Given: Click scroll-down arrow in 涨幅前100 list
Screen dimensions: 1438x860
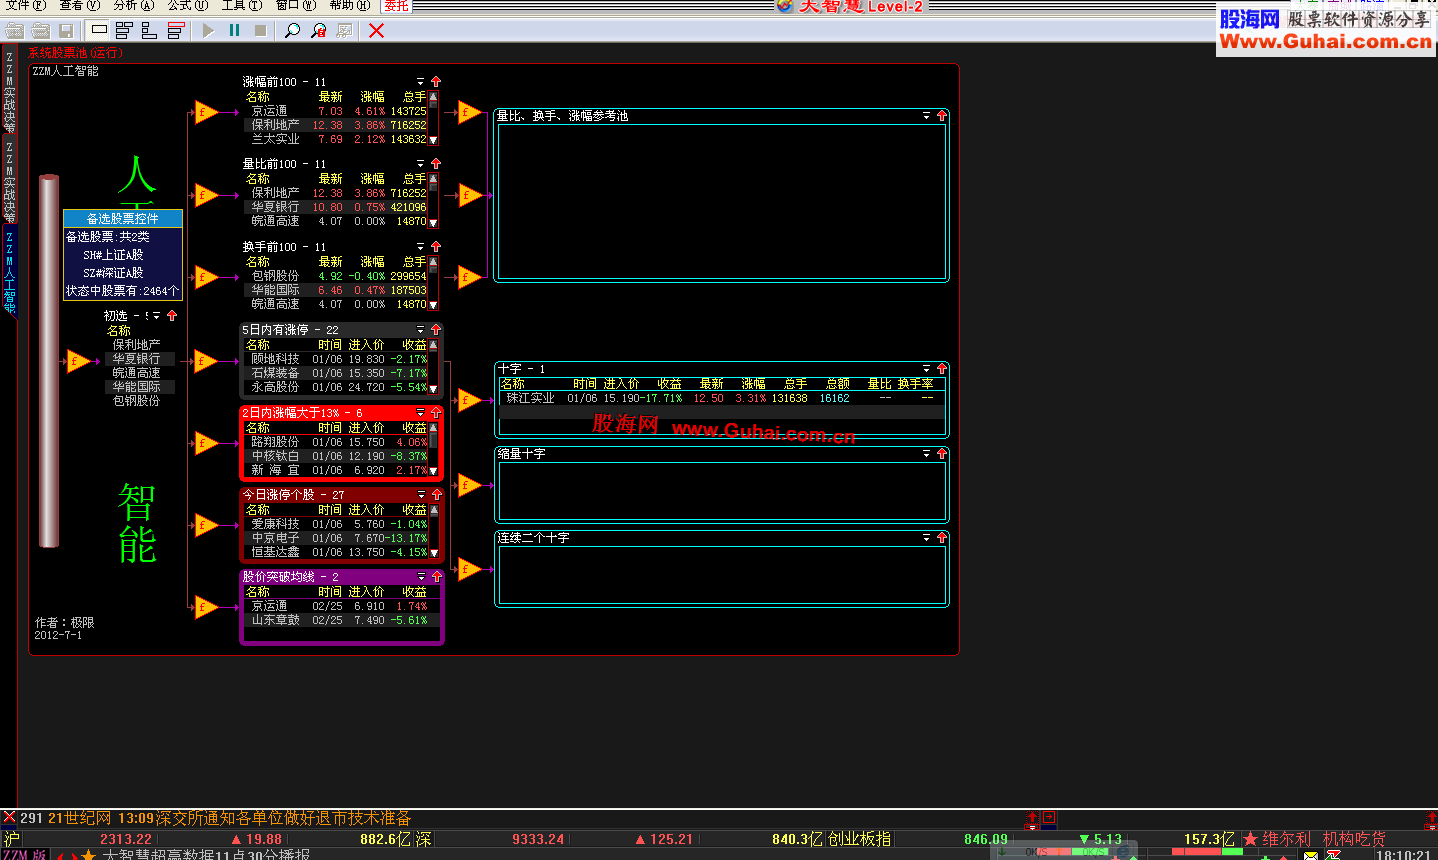Looking at the screenshot, I should (433, 140).
